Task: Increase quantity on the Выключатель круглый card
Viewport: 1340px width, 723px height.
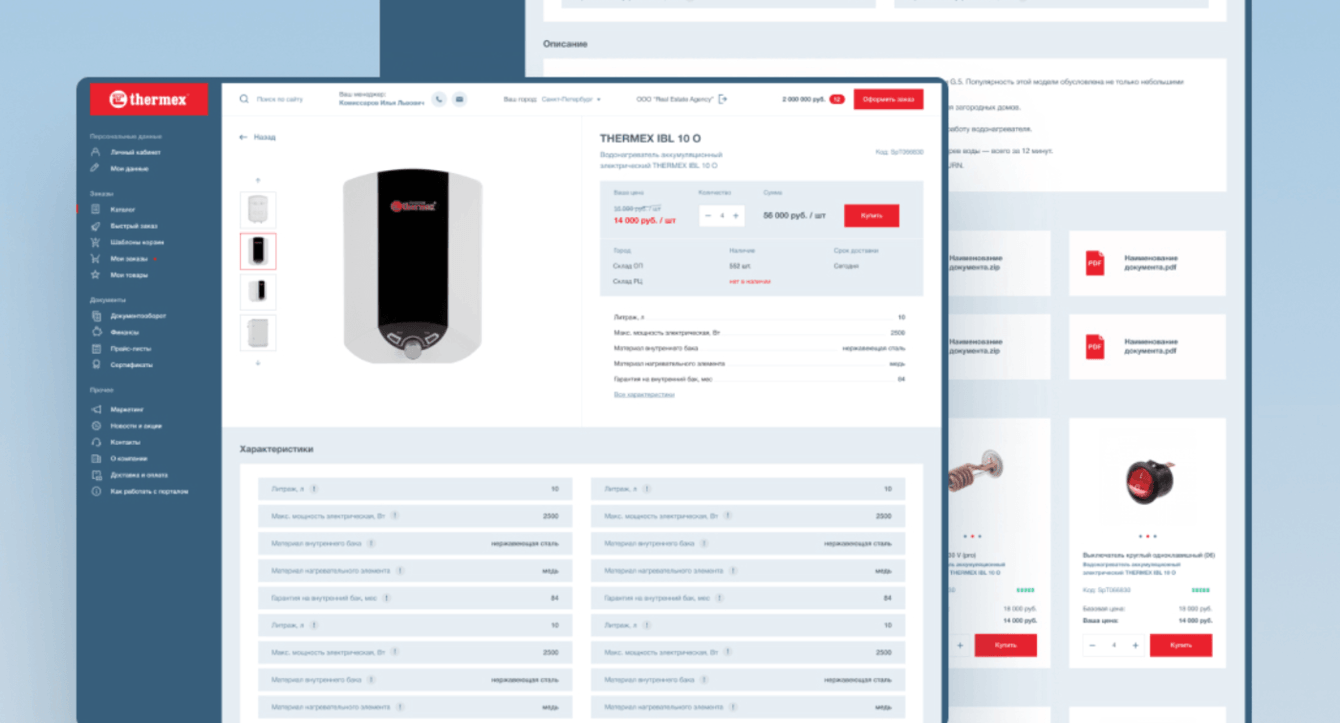Action: [1135, 645]
